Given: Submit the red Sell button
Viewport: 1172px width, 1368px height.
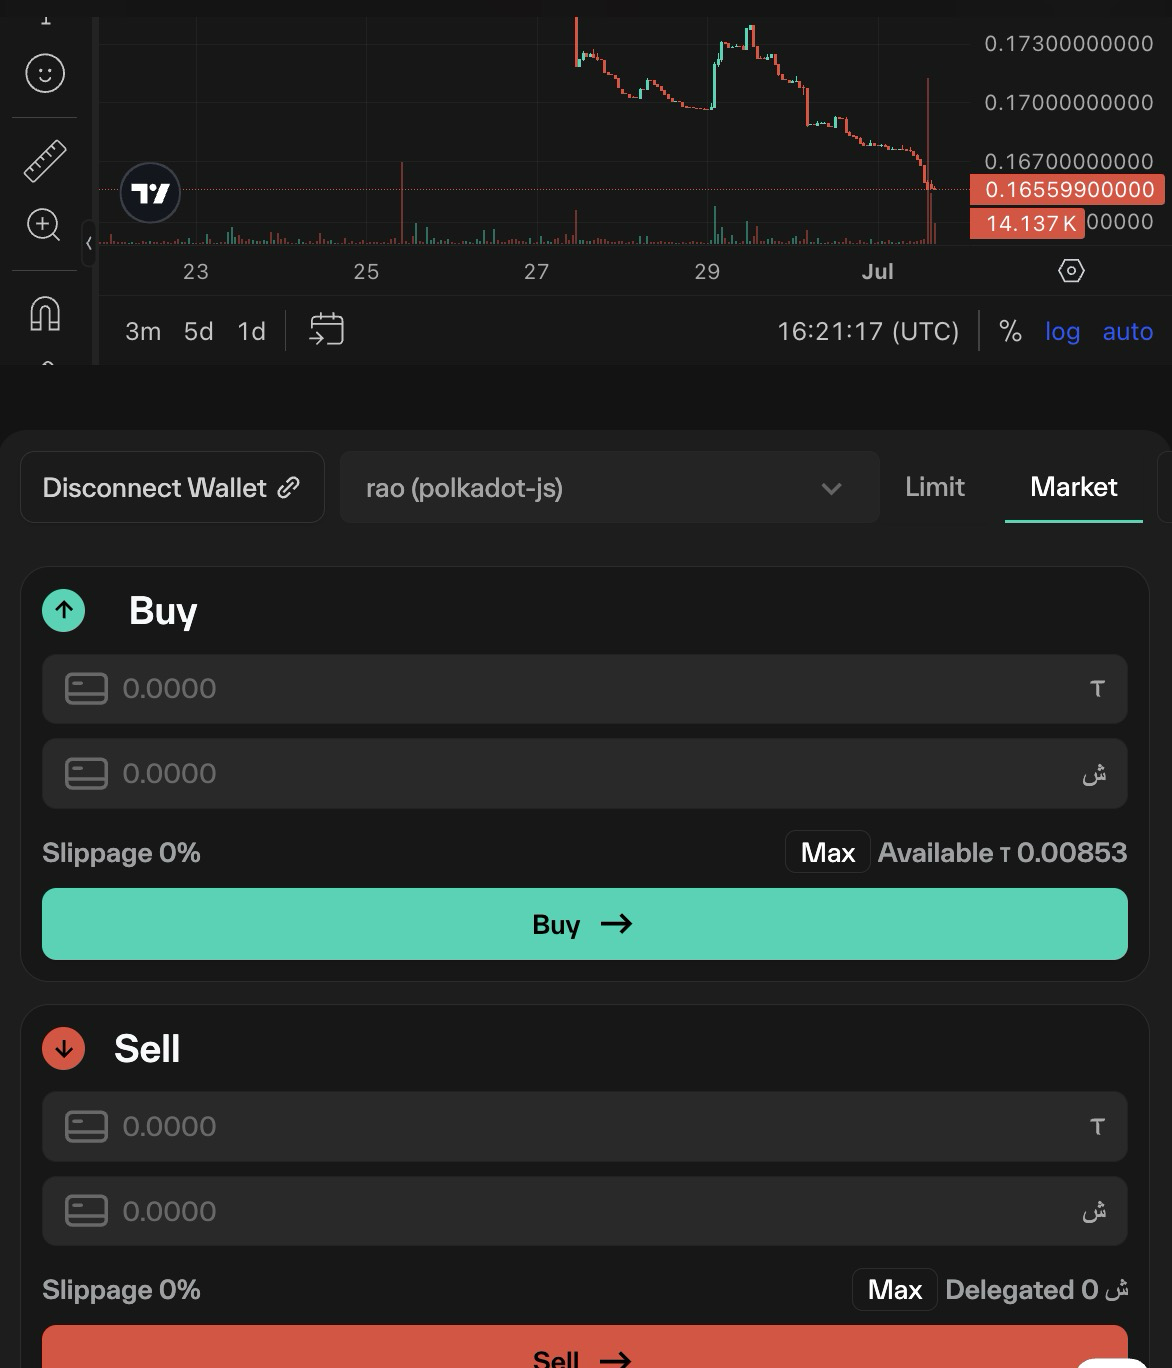Looking at the screenshot, I should tap(585, 1347).
